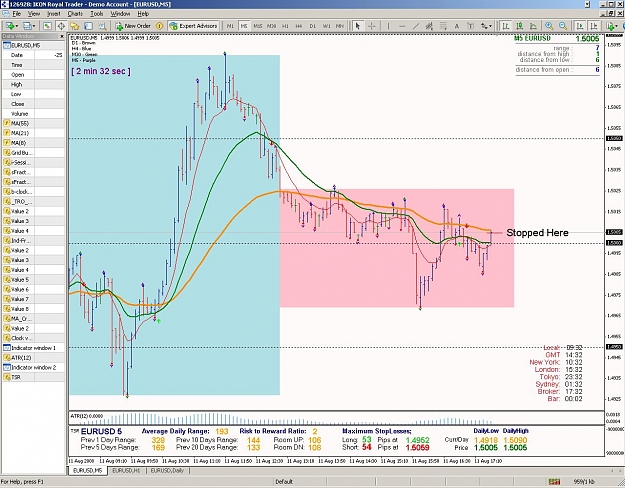
Task: Switch to the EURUSD,Daily chart tab
Action: click(x=167, y=471)
